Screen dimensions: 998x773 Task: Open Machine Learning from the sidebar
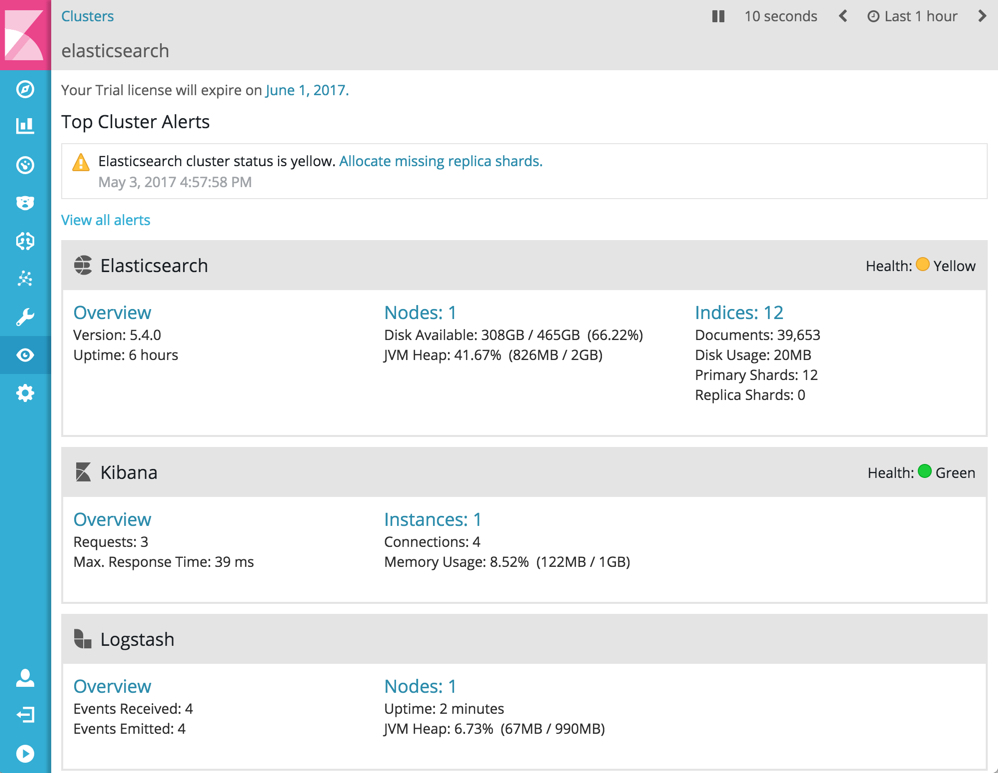(25, 241)
